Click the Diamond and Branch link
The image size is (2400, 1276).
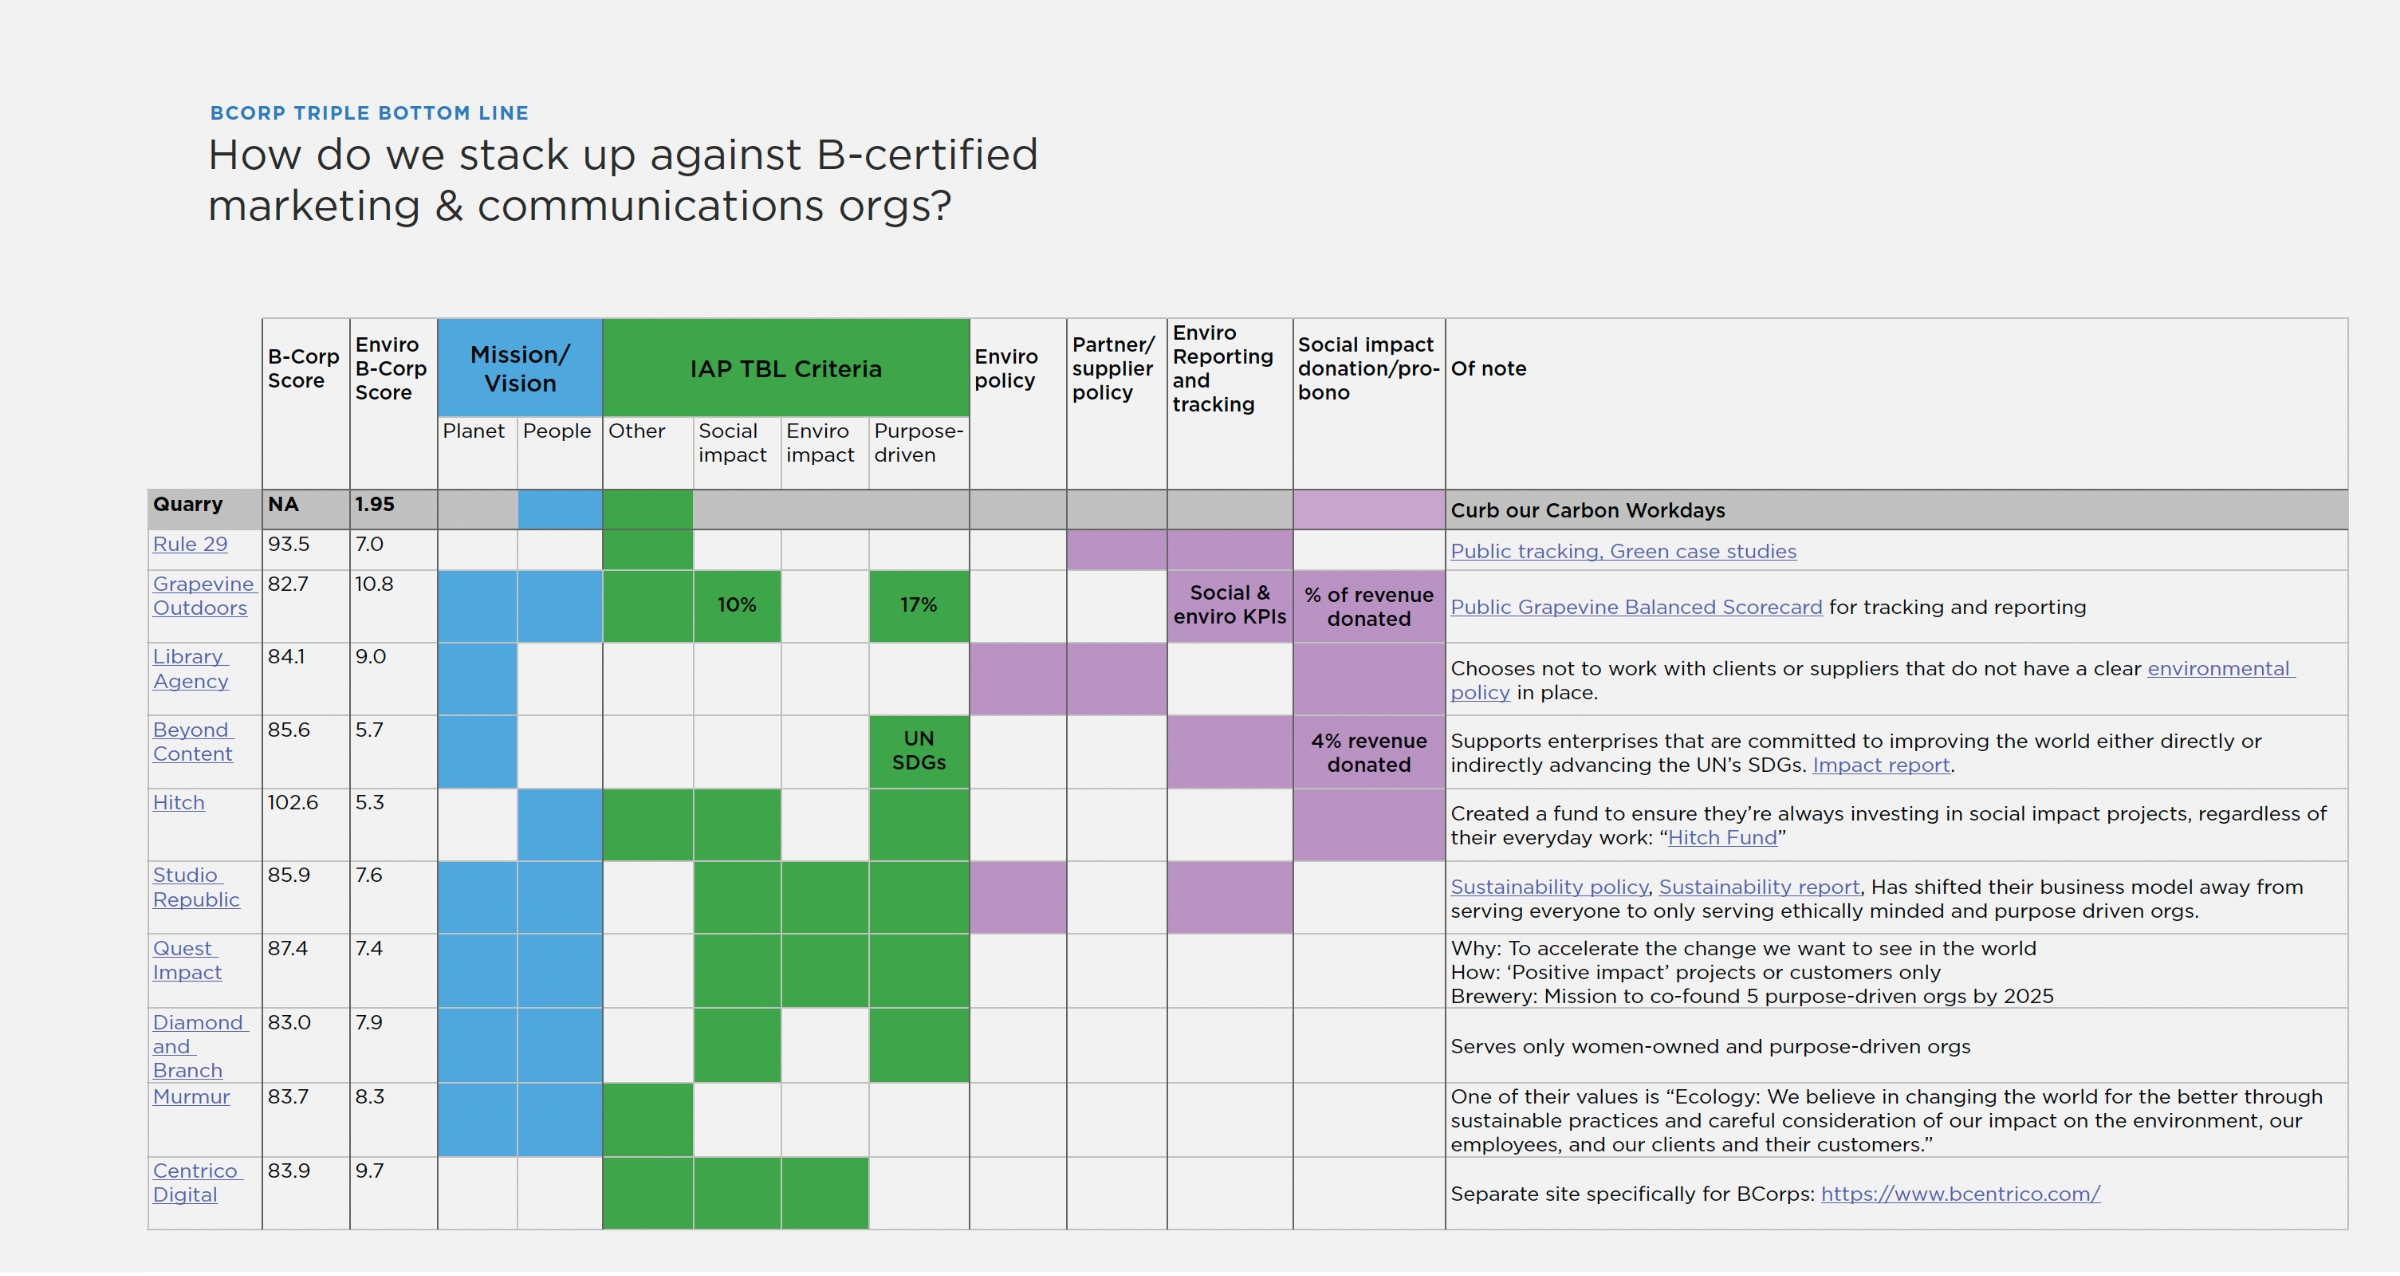pyautogui.click(x=197, y=1024)
